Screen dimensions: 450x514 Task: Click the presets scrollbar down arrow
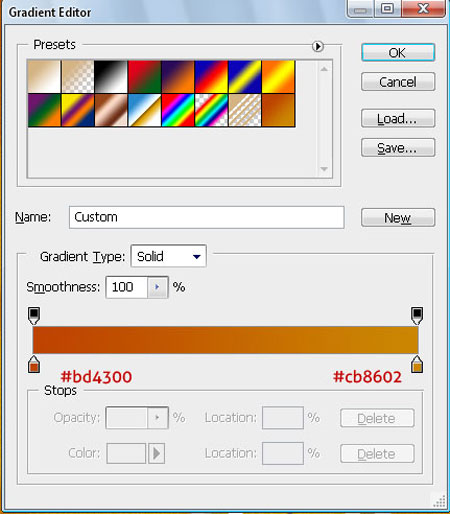tap(324, 169)
